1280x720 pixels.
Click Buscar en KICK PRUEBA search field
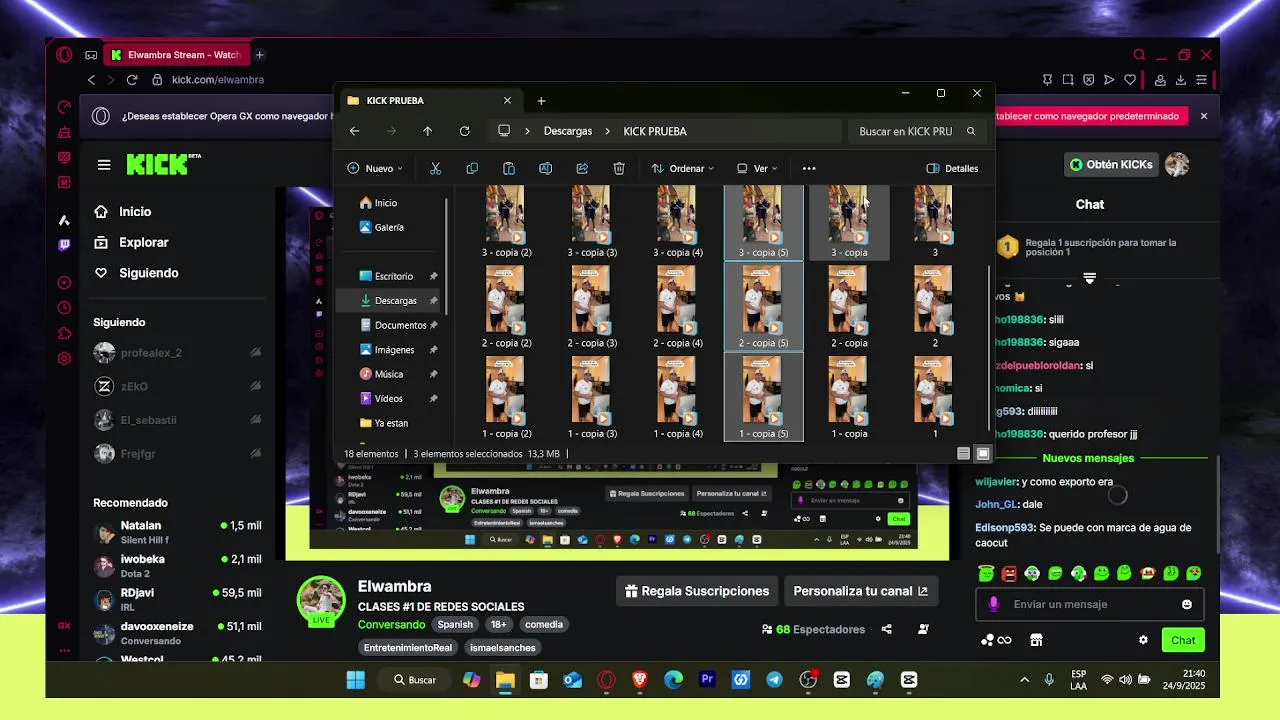click(917, 131)
